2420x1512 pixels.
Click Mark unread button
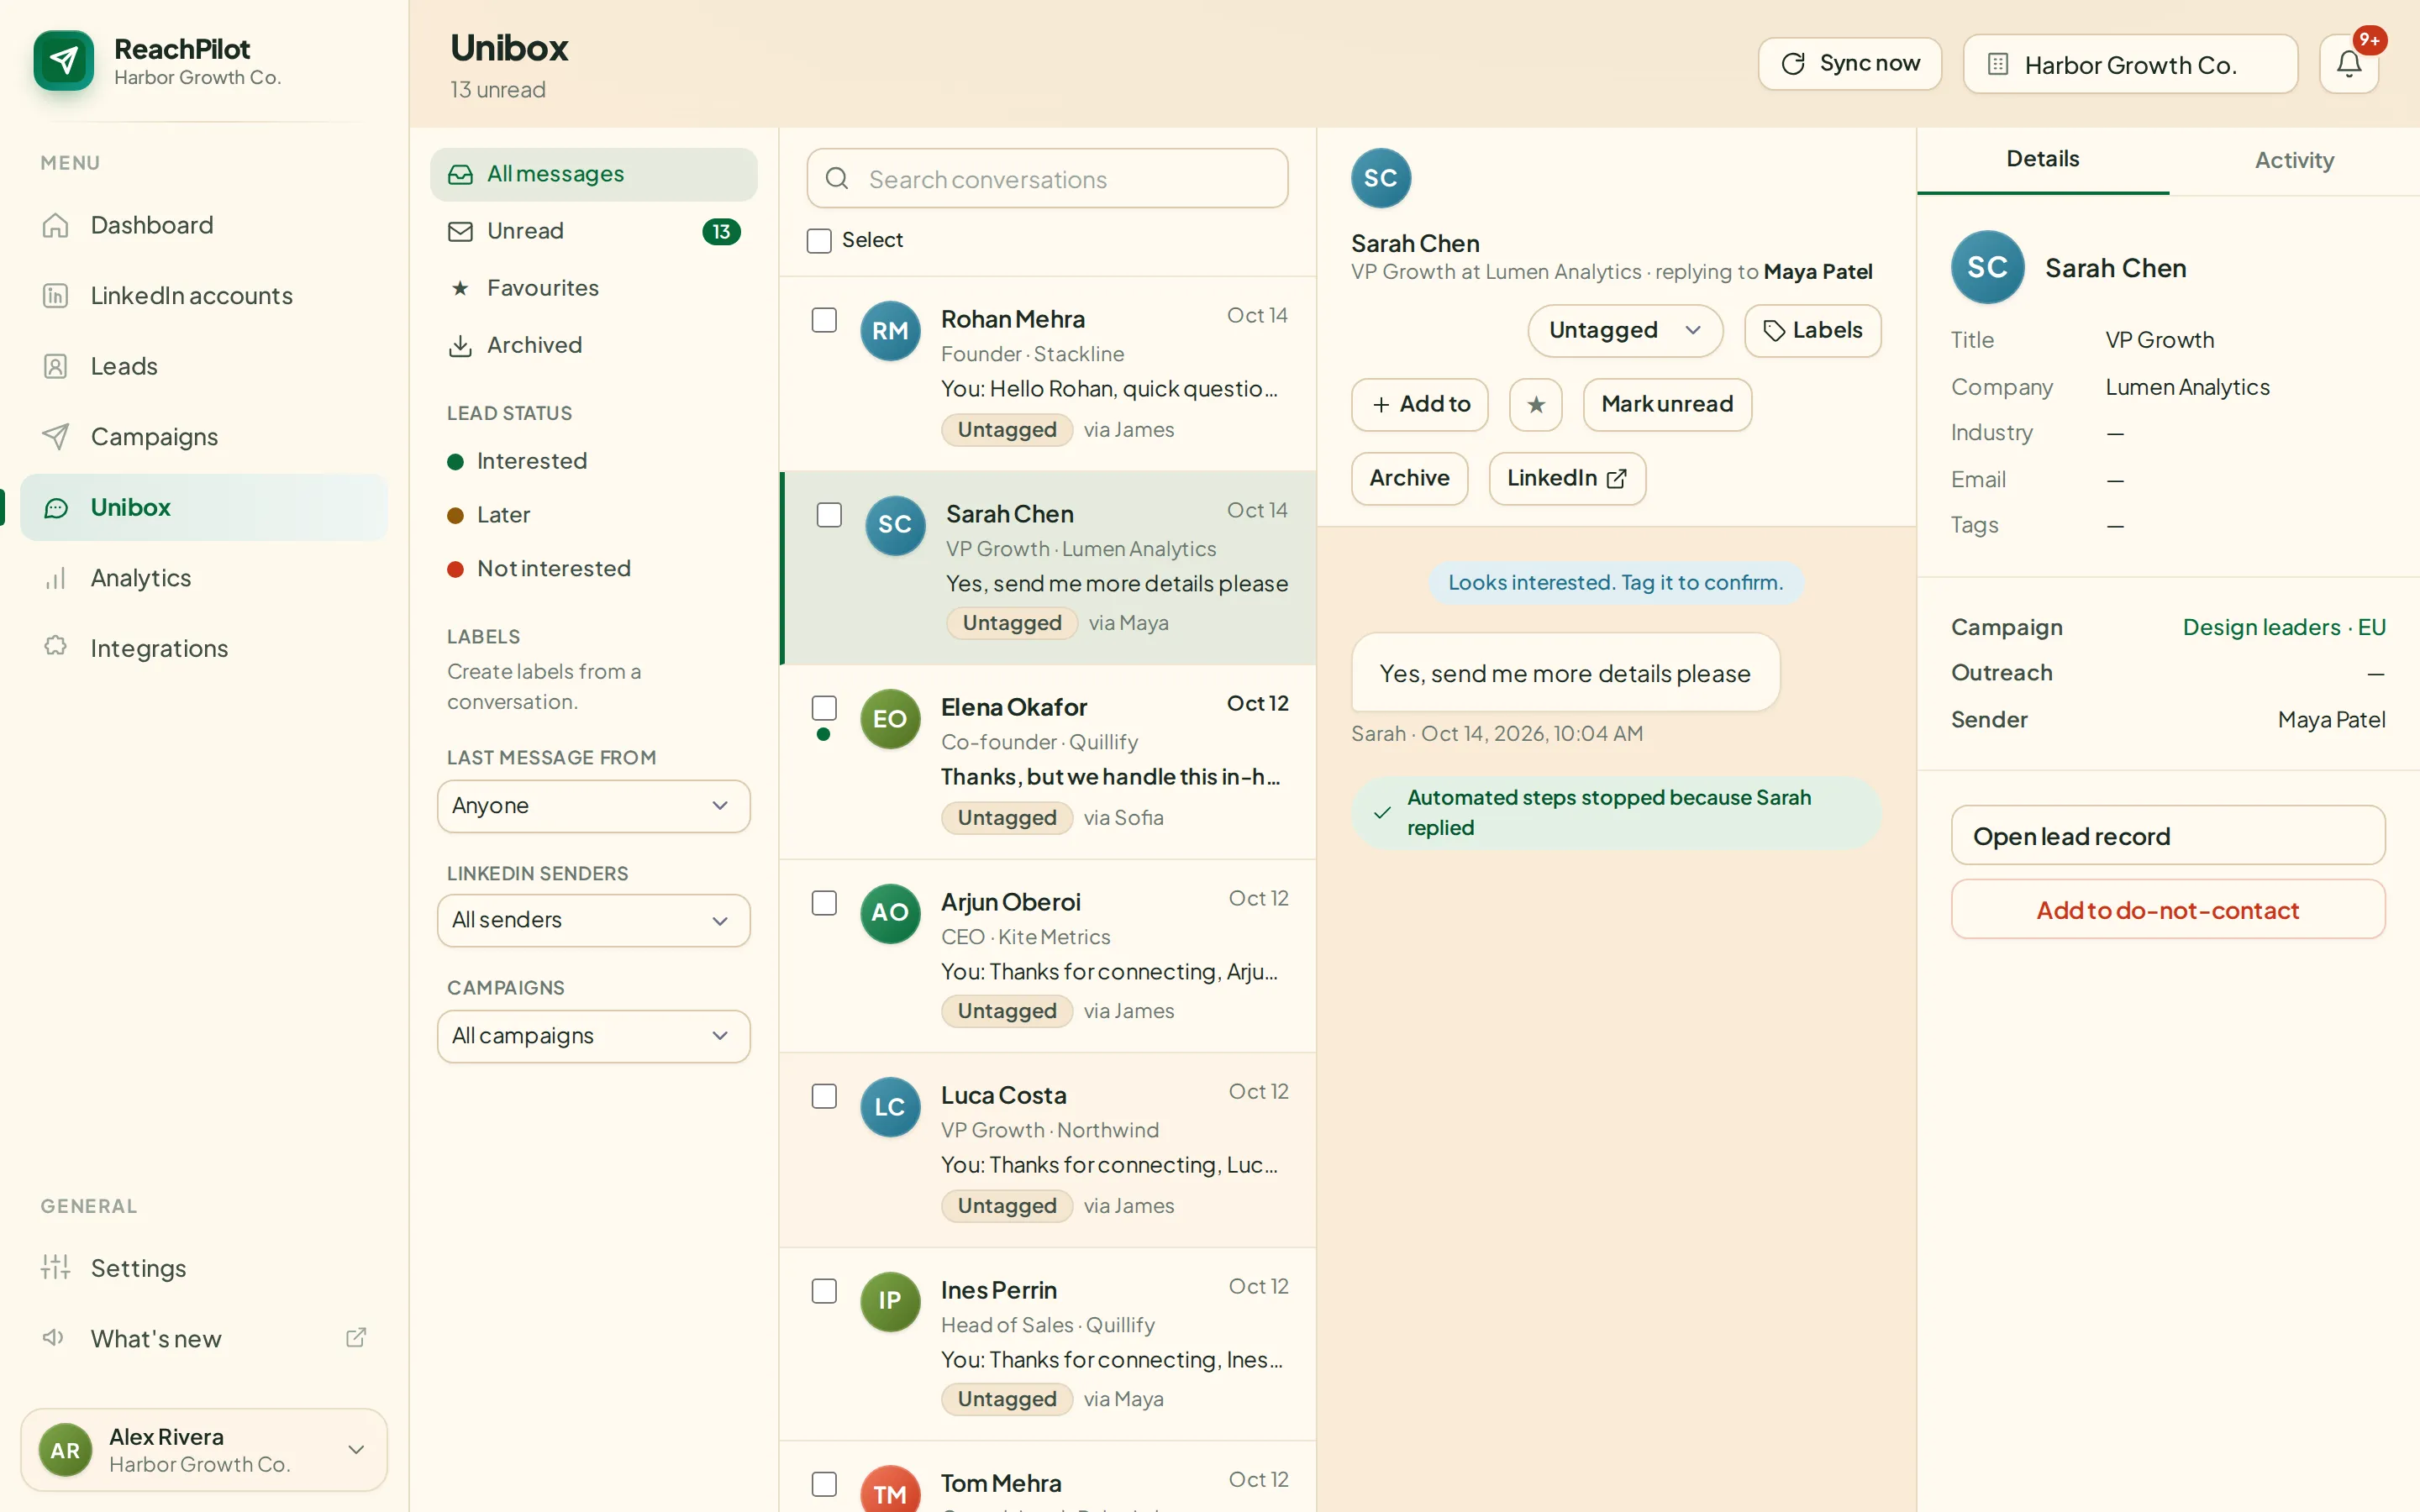(1666, 404)
